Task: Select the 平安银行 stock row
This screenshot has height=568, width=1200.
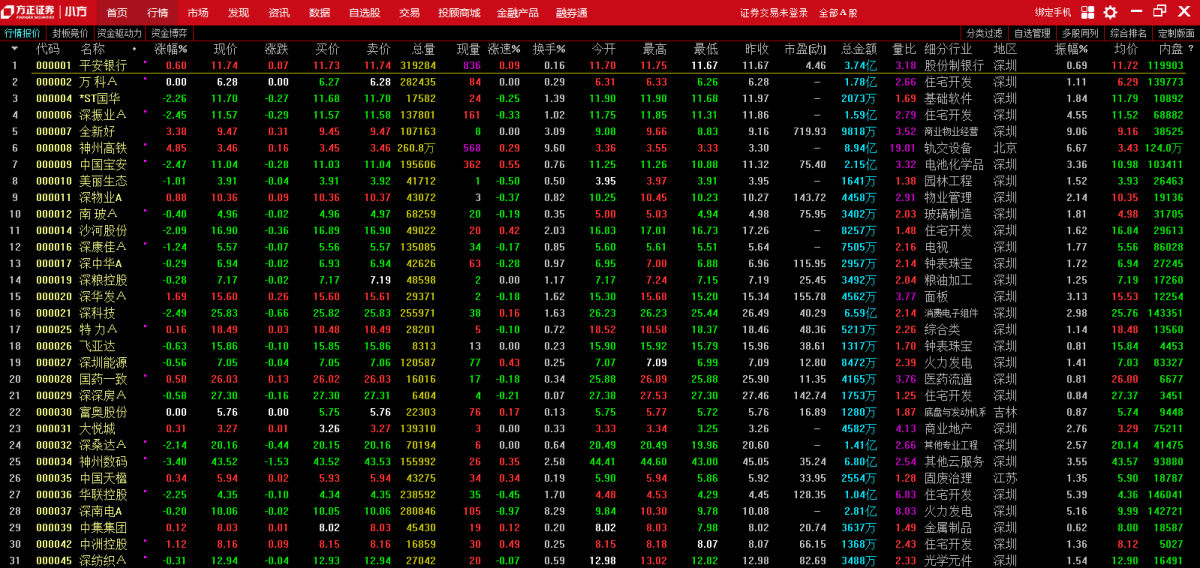Action: tap(103, 65)
